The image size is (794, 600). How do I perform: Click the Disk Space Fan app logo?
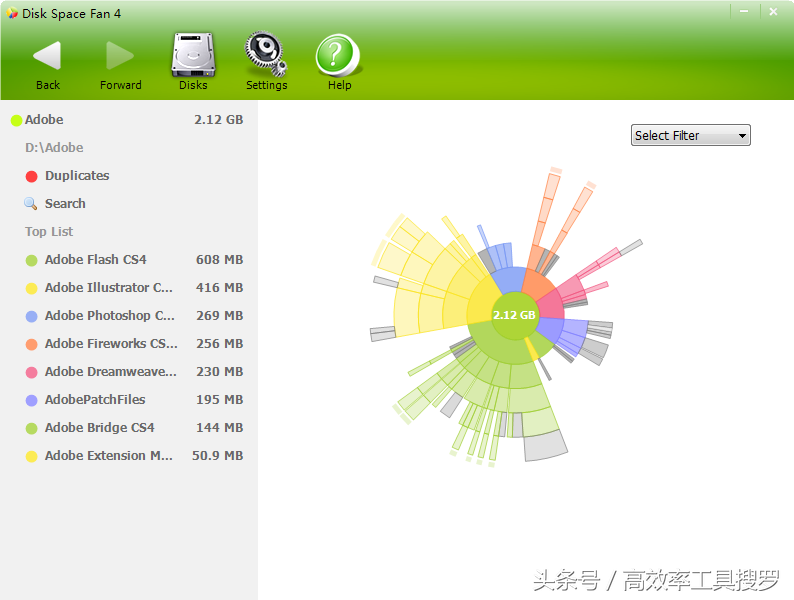pyautogui.click(x=12, y=13)
